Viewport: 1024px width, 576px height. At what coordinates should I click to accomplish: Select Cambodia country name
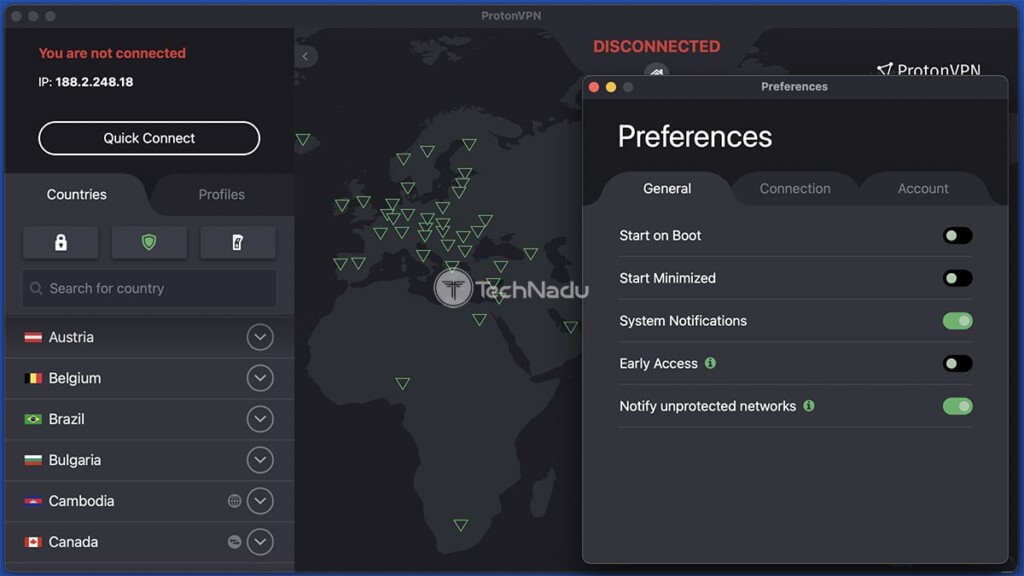pos(81,501)
